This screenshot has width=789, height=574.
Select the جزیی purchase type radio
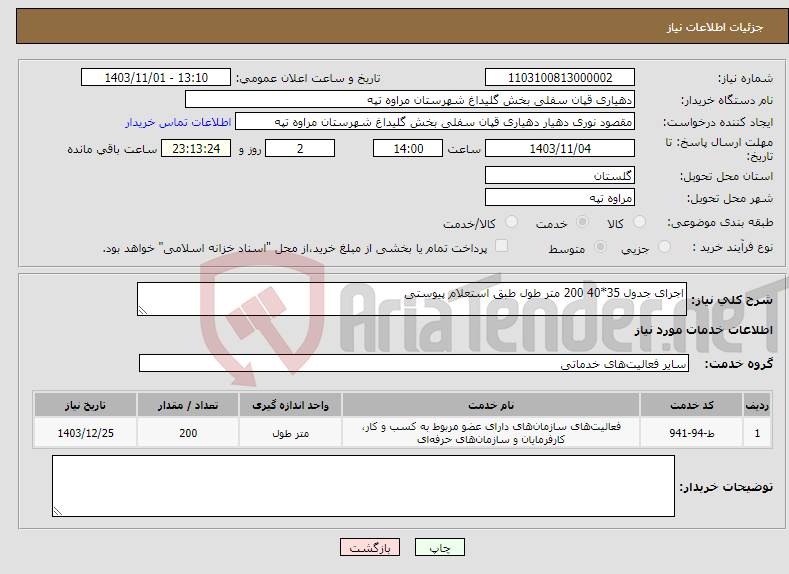[664, 247]
